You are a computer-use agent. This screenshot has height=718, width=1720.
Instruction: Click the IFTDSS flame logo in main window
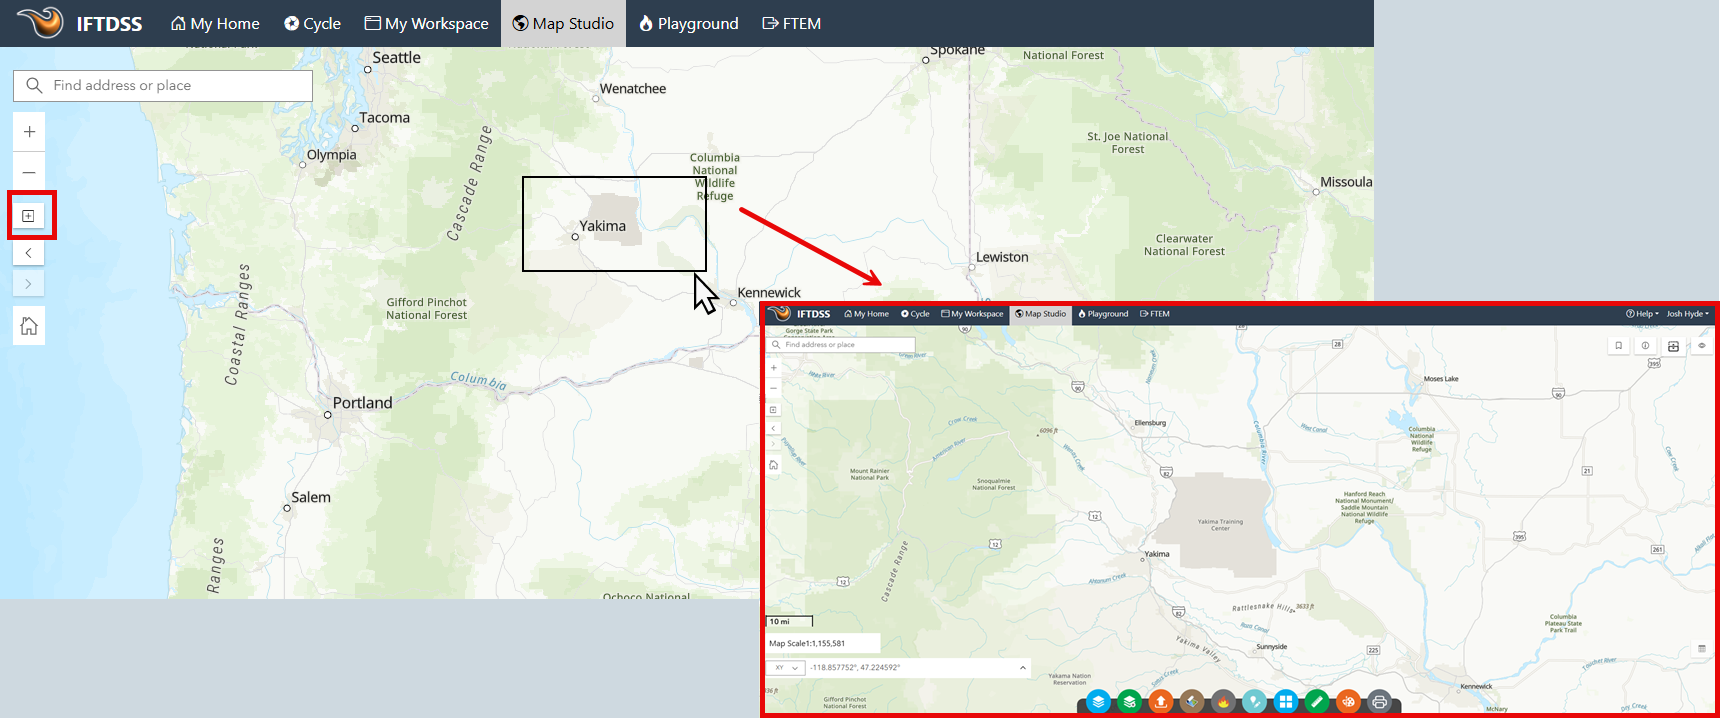(x=40, y=21)
